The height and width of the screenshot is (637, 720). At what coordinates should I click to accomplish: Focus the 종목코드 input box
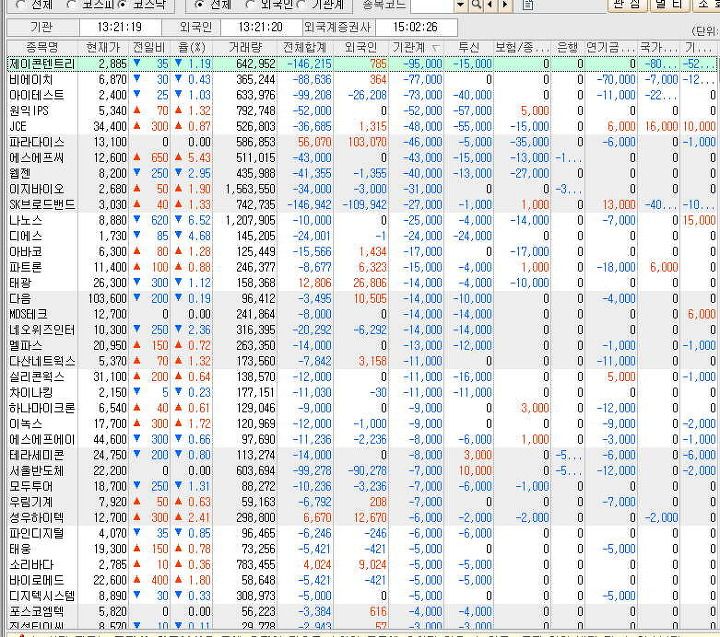click(432, 5)
